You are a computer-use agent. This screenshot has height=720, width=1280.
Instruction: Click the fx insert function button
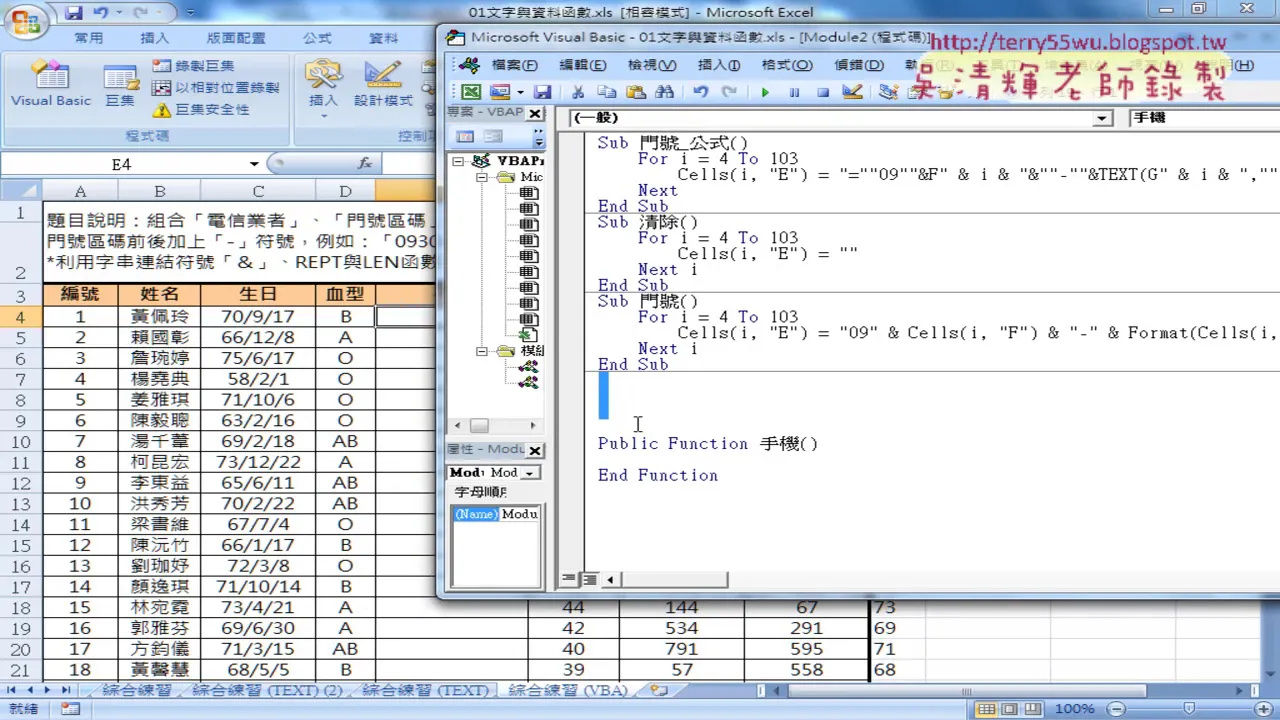pos(365,163)
